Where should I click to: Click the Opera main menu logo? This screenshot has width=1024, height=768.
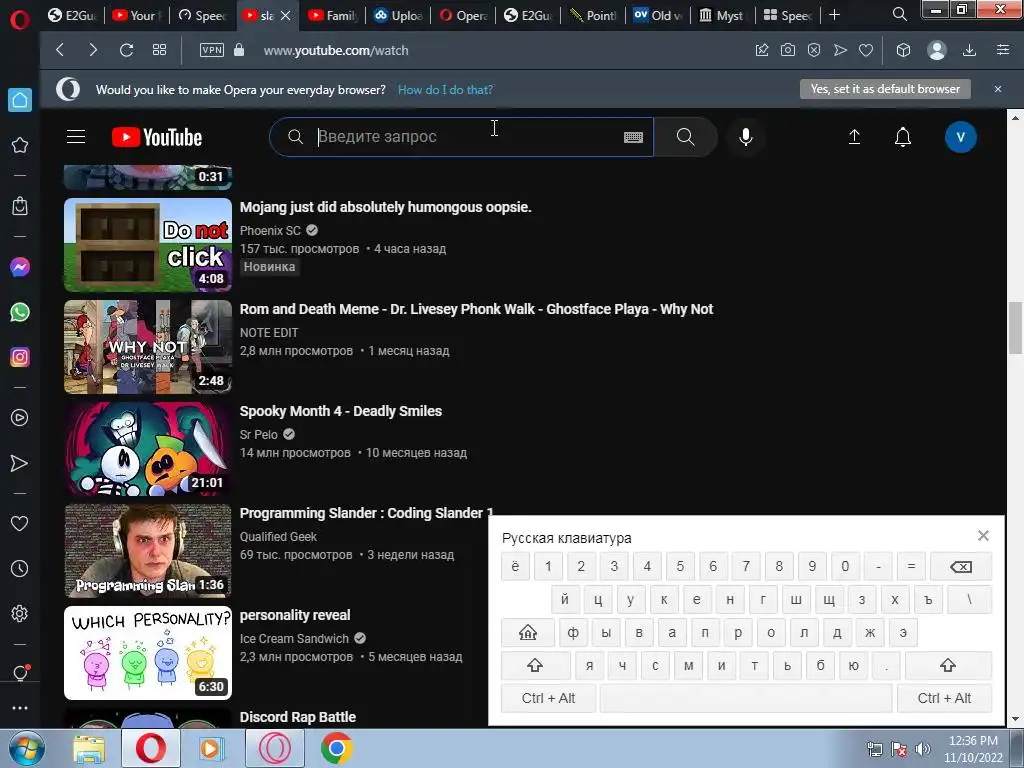[20, 19]
